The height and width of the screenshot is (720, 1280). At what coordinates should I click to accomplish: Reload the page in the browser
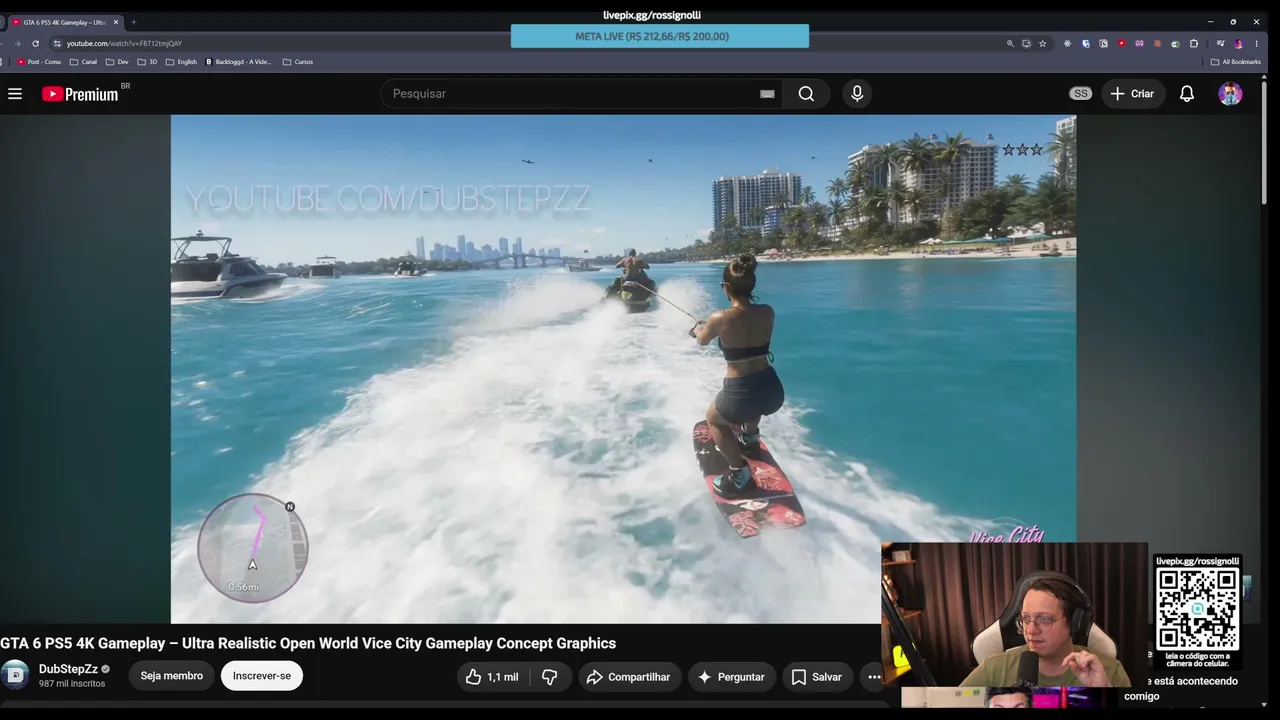[35, 44]
